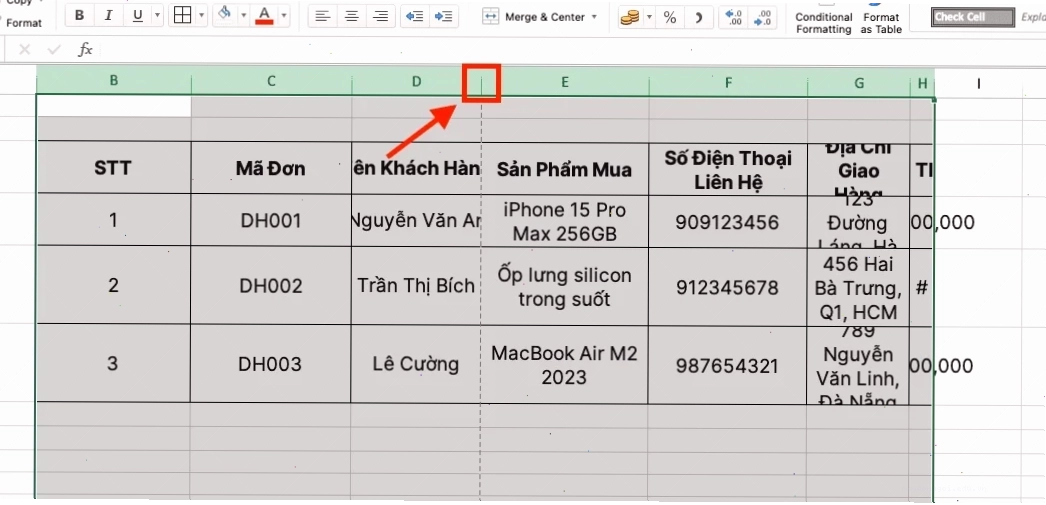Center text horizontally
The height and width of the screenshot is (505, 1046).
pyautogui.click(x=352, y=16)
